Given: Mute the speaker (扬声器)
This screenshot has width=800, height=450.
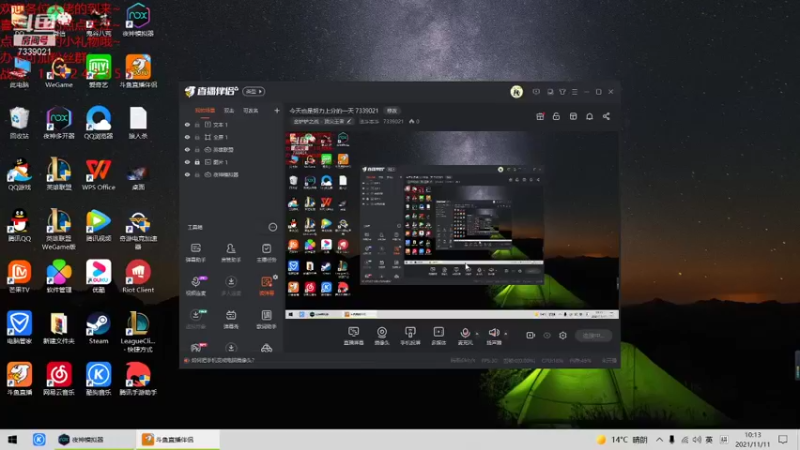Looking at the screenshot, I should pos(493,336).
